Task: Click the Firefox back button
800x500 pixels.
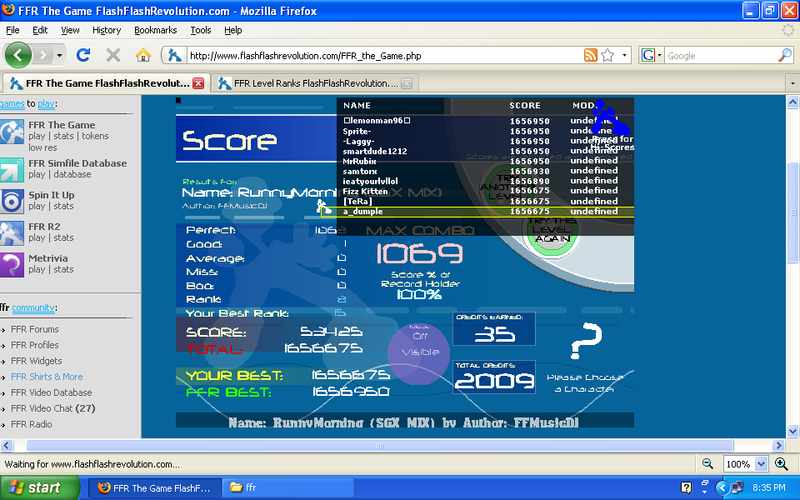Action: tap(19, 55)
